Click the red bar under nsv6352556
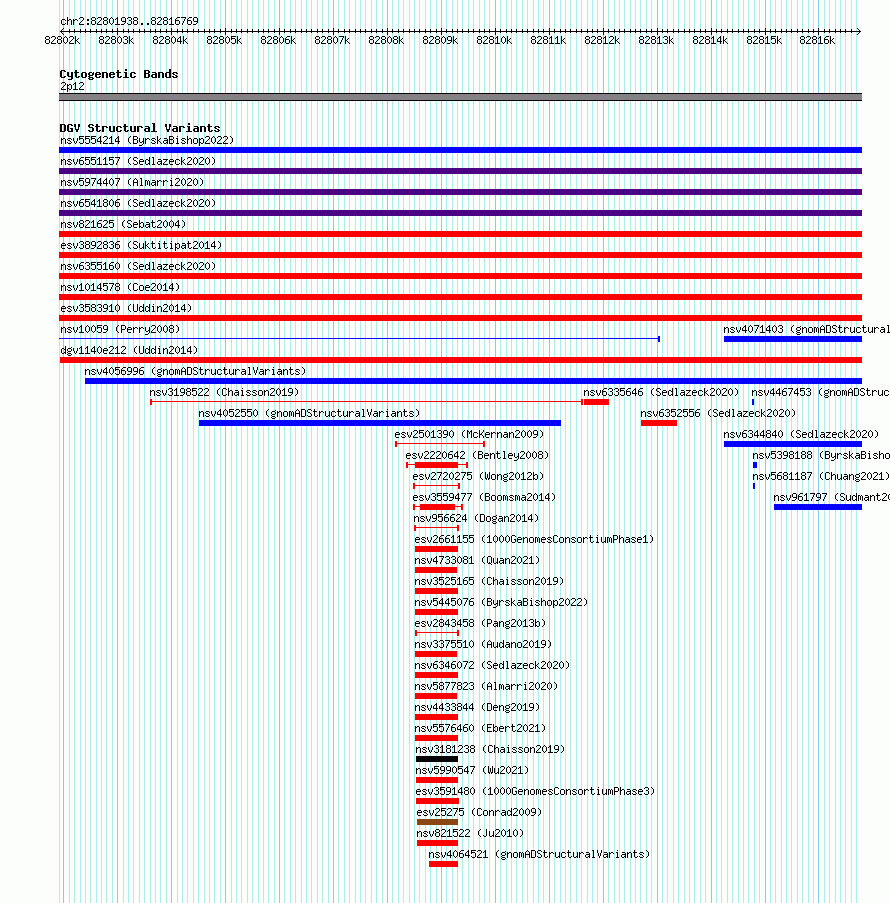The image size is (890, 903). (x=659, y=423)
